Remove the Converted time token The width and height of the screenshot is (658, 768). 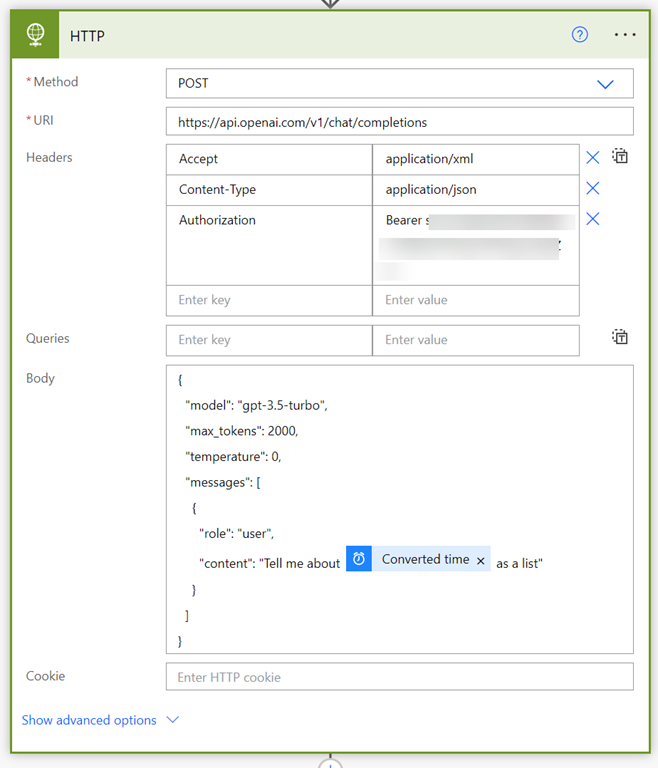click(481, 561)
